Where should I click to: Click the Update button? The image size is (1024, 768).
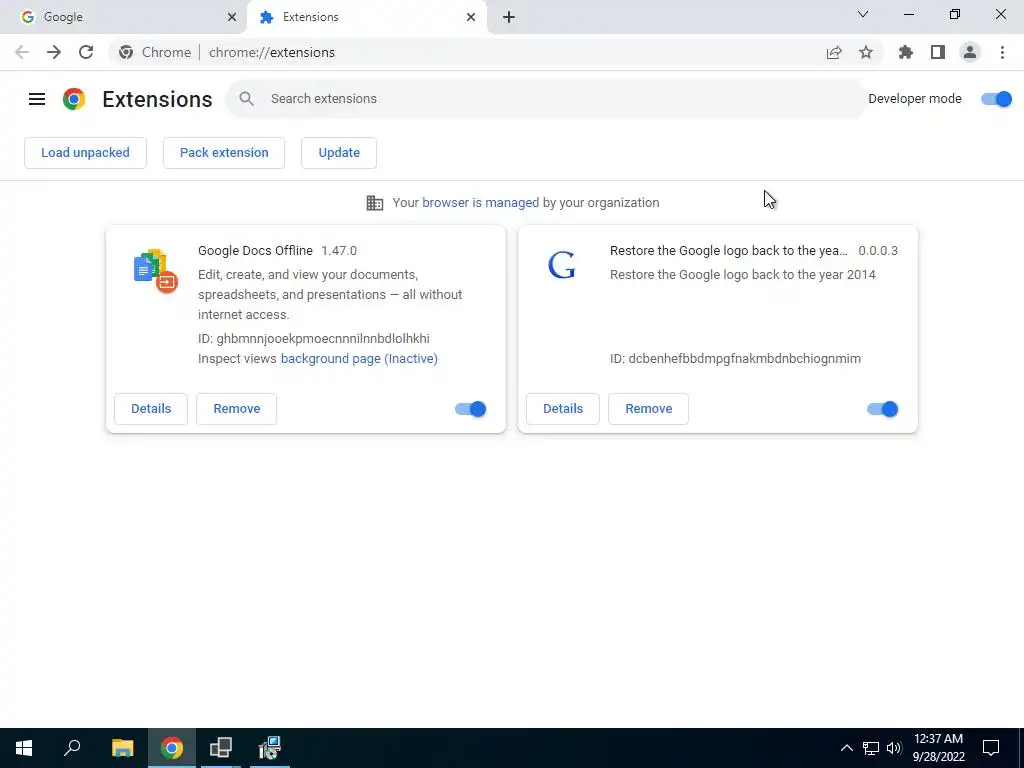tap(339, 153)
